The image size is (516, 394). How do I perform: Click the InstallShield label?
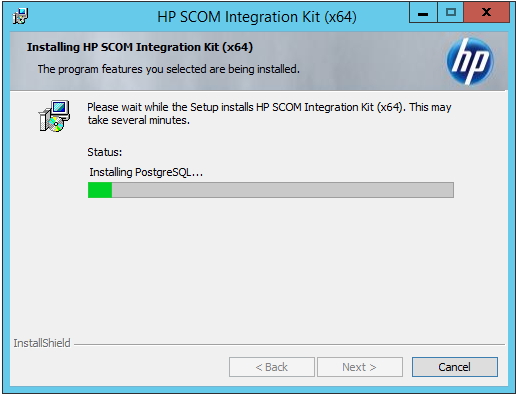tap(42, 343)
